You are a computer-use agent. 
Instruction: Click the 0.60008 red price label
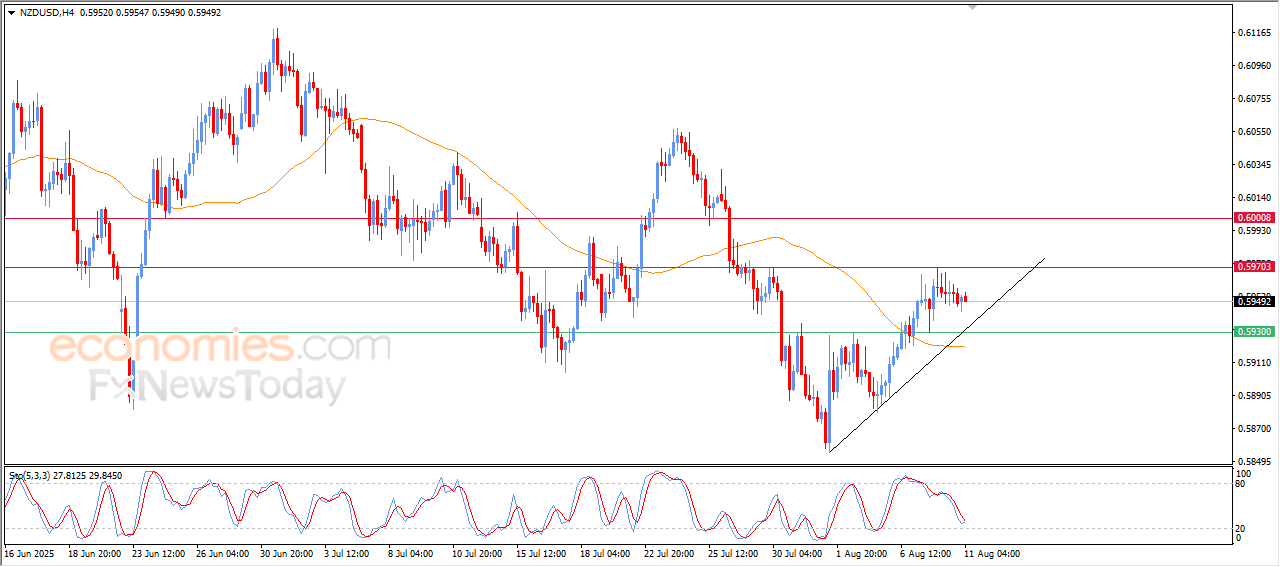tap(1254, 217)
